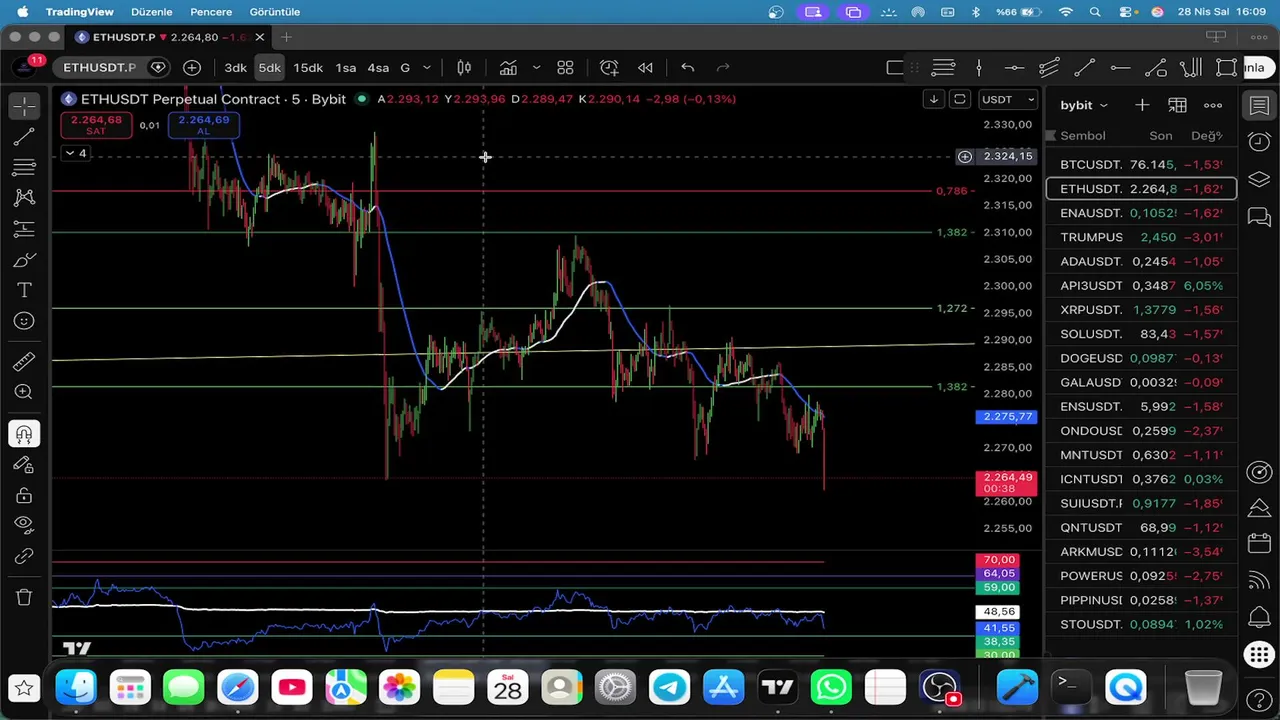Open the emoji icons tool
The width and height of the screenshot is (1280, 720).
[24, 321]
